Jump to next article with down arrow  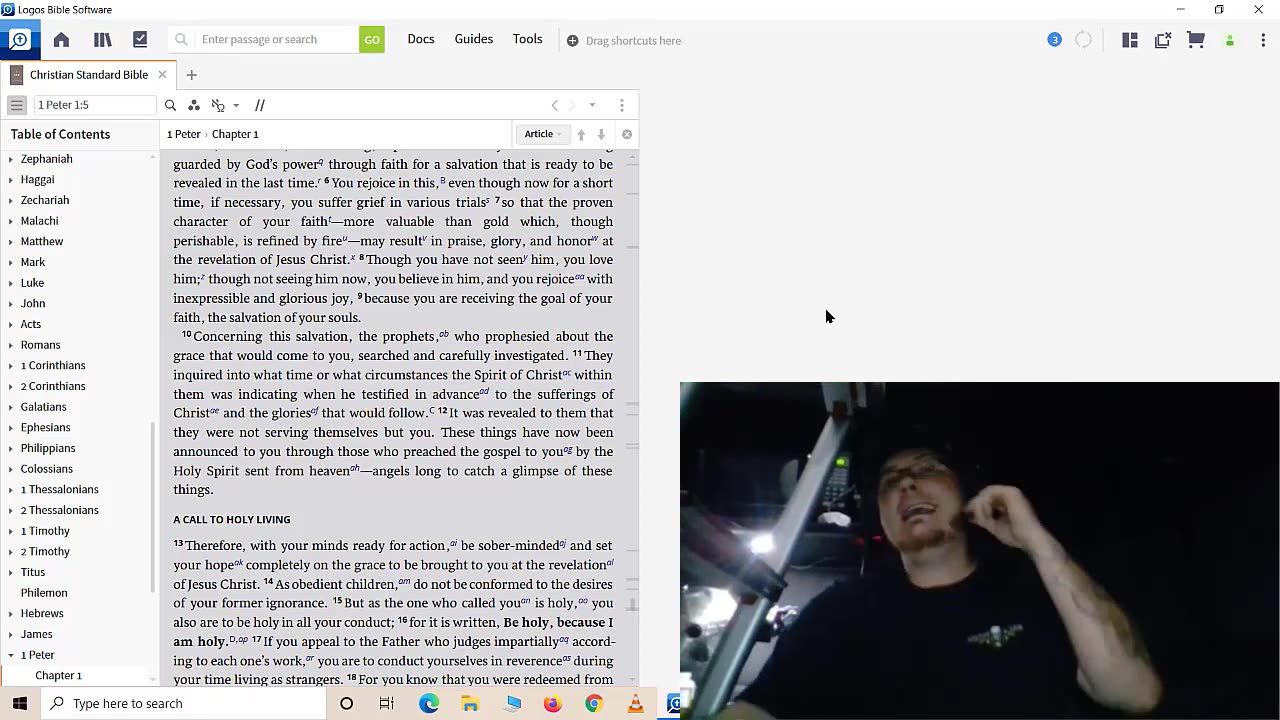[601, 134]
